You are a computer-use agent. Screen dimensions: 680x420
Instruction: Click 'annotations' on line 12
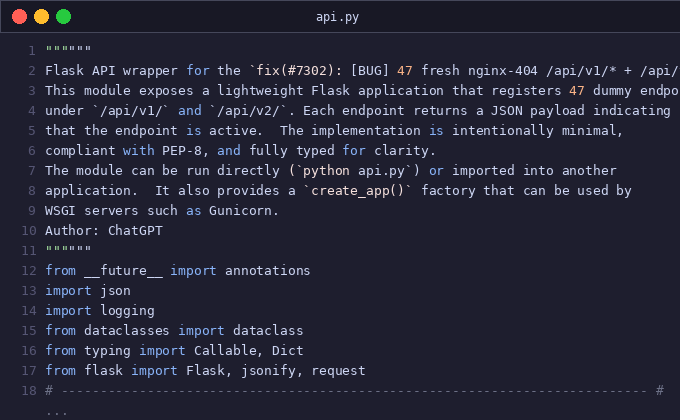[268, 271]
